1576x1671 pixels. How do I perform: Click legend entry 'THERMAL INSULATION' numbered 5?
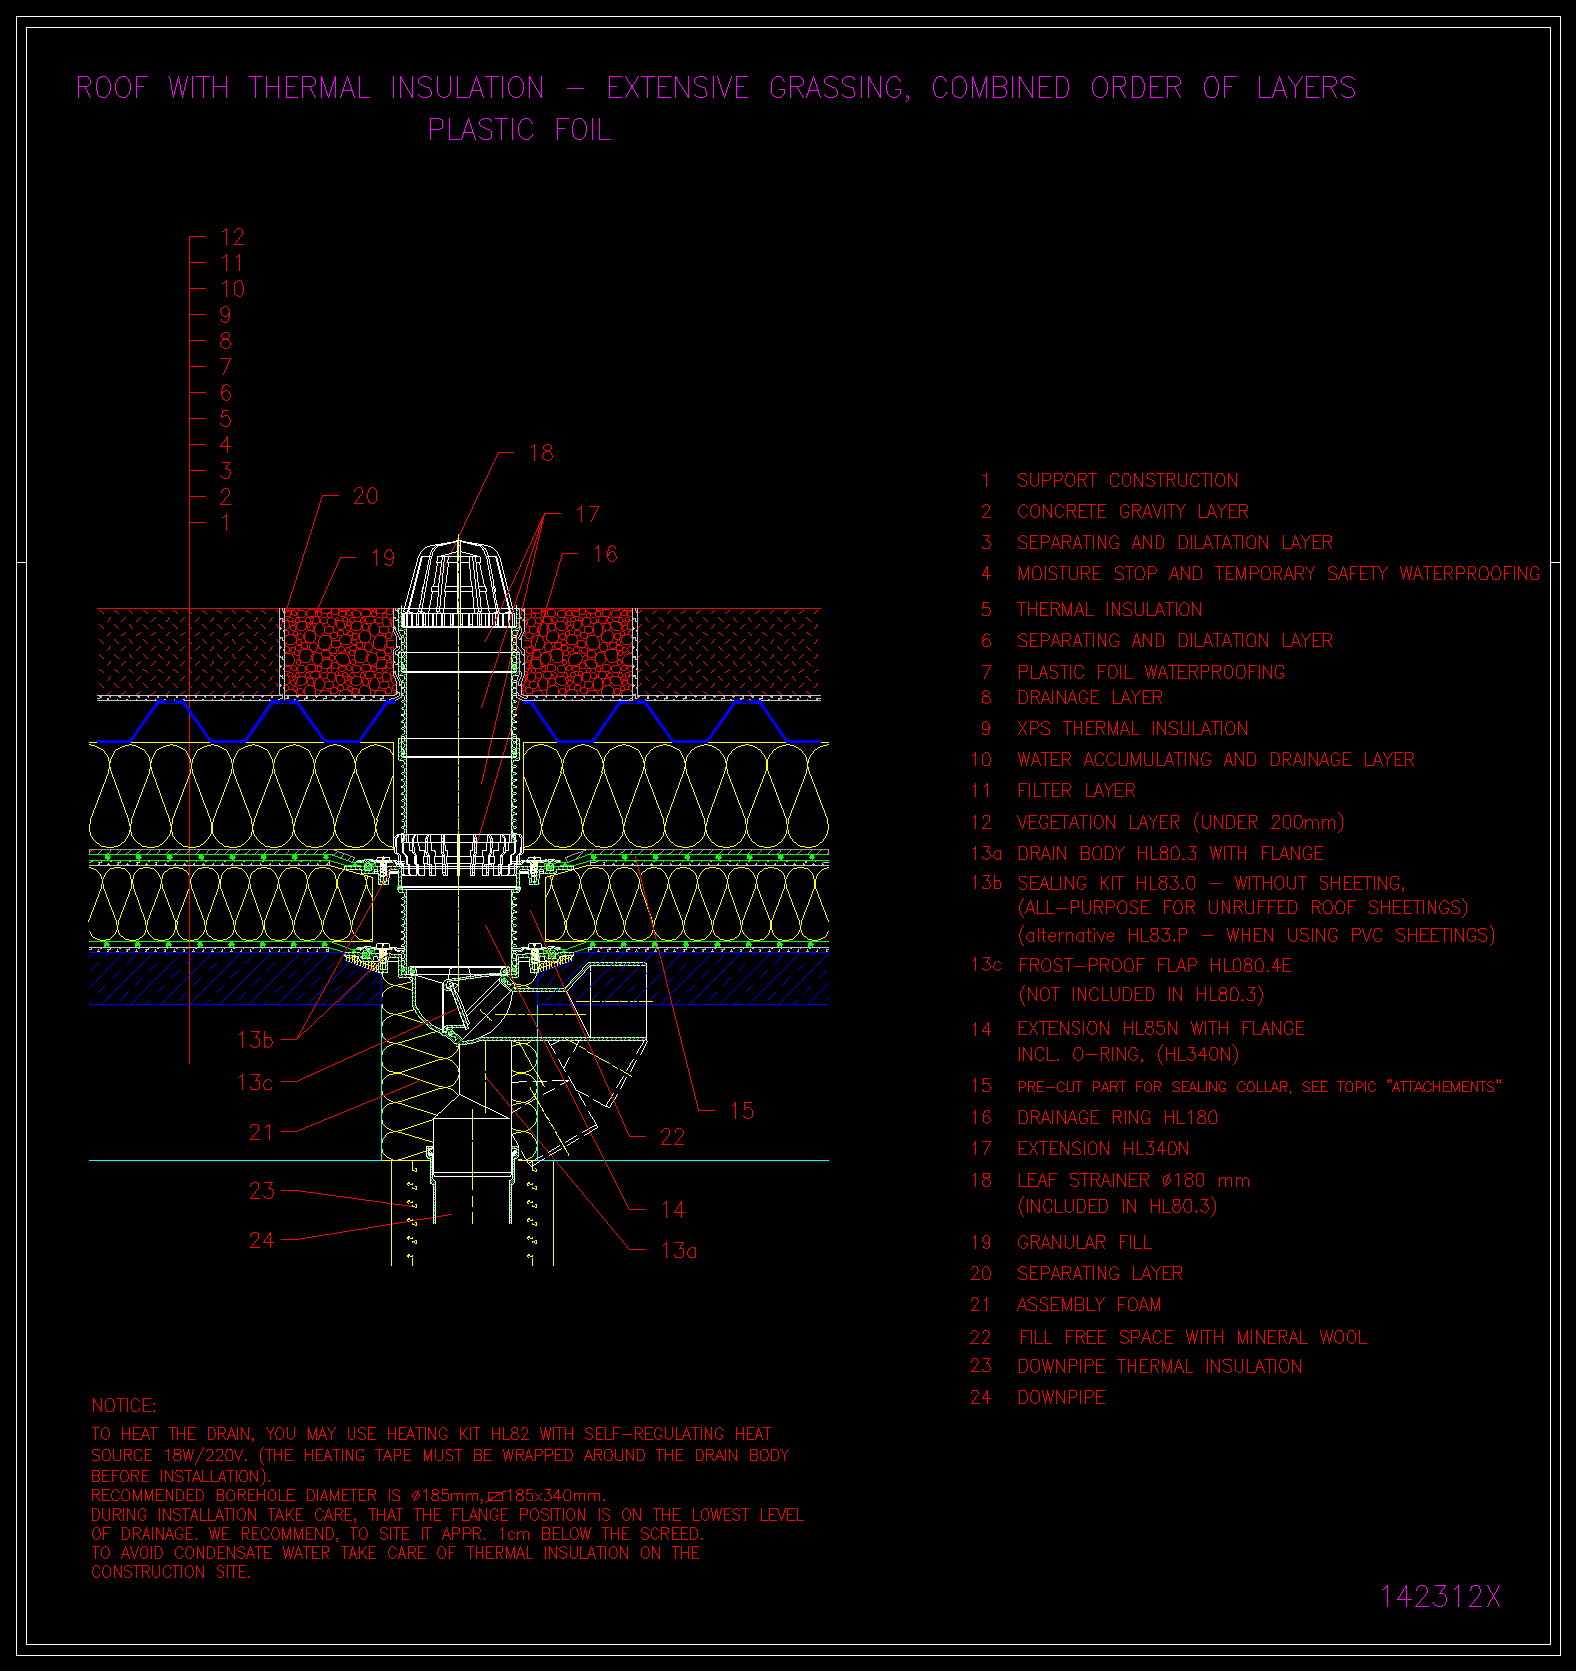coord(1110,610)
